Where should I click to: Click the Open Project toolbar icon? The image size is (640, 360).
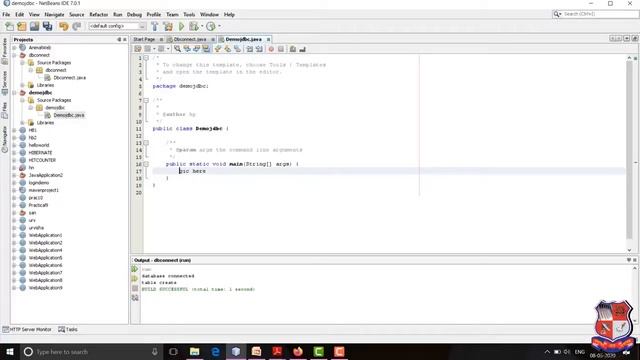click(x=34, y=27)
